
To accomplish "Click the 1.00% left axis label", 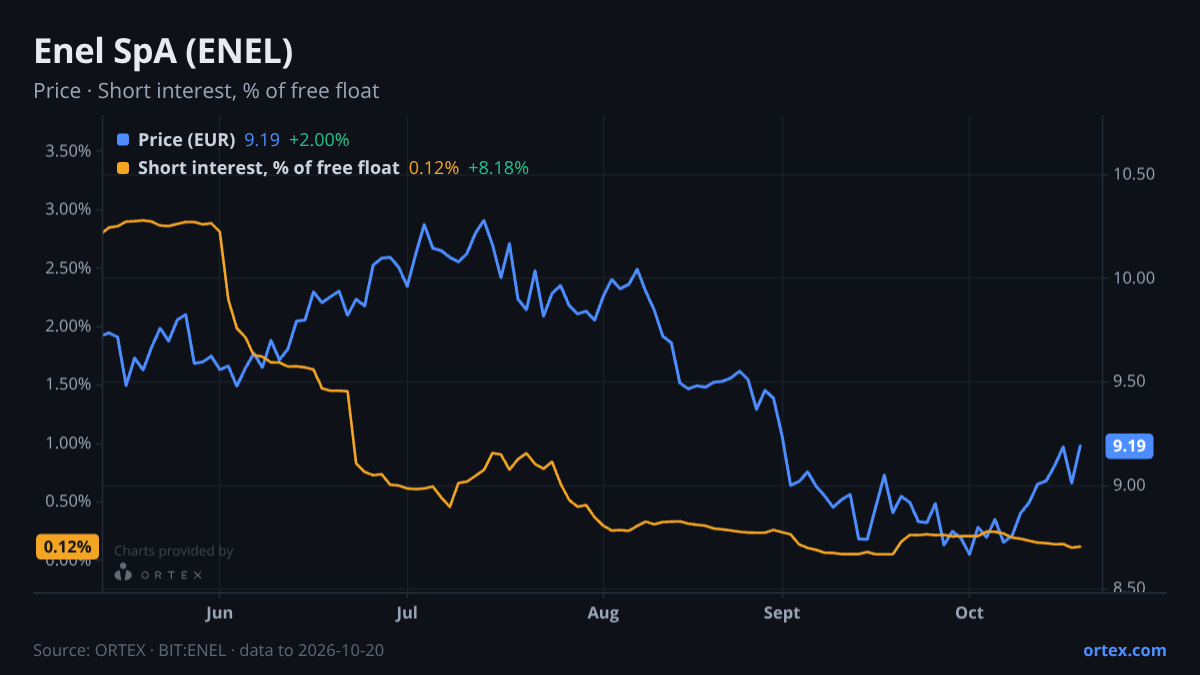I will tap(69, 443).
